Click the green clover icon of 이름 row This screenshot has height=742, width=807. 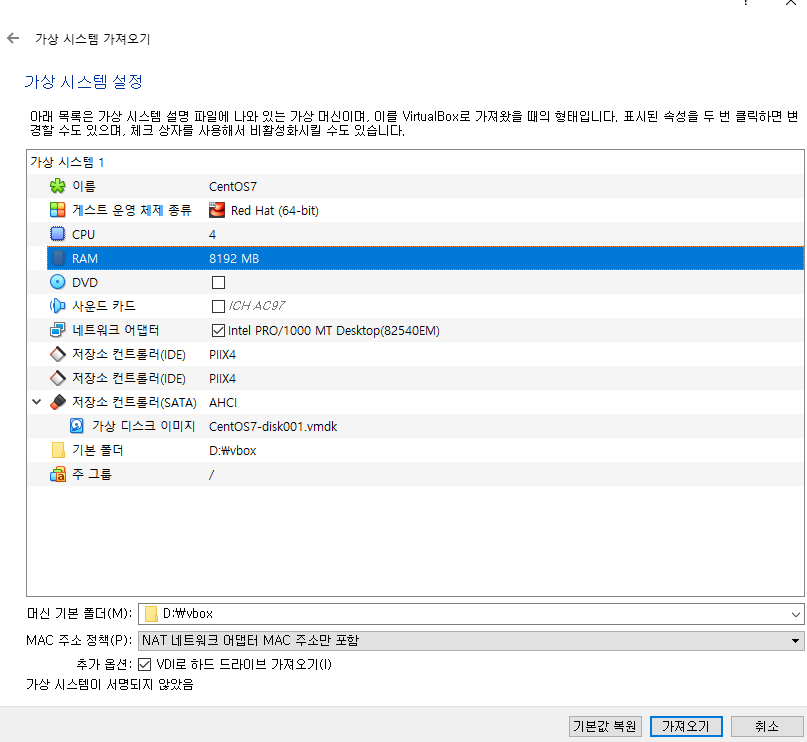click(58, 186)
